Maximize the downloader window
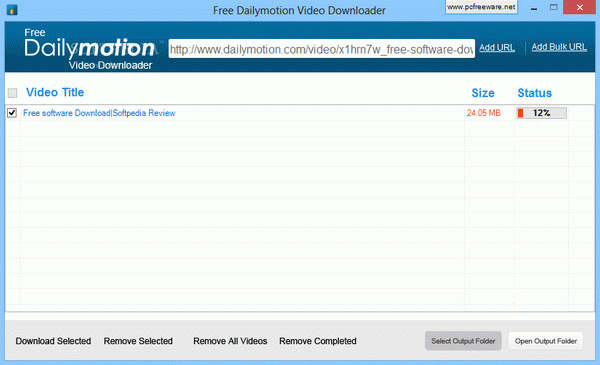This screenshot has height=365, width=600. [x=554, y=7]
